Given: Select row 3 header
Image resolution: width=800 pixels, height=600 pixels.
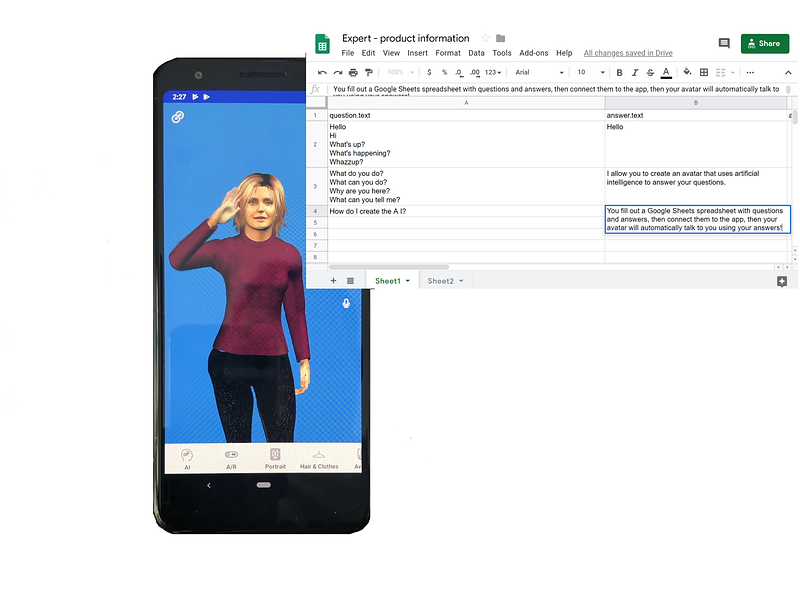Looking at the screenshot, I should pos(316,186).
